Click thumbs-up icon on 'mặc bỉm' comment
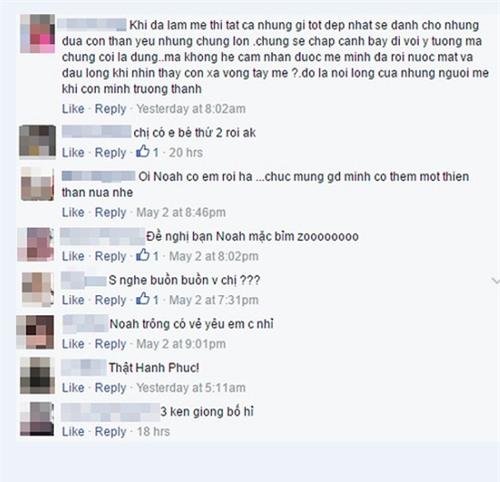 pyautogui.click(x=143, y=255)
